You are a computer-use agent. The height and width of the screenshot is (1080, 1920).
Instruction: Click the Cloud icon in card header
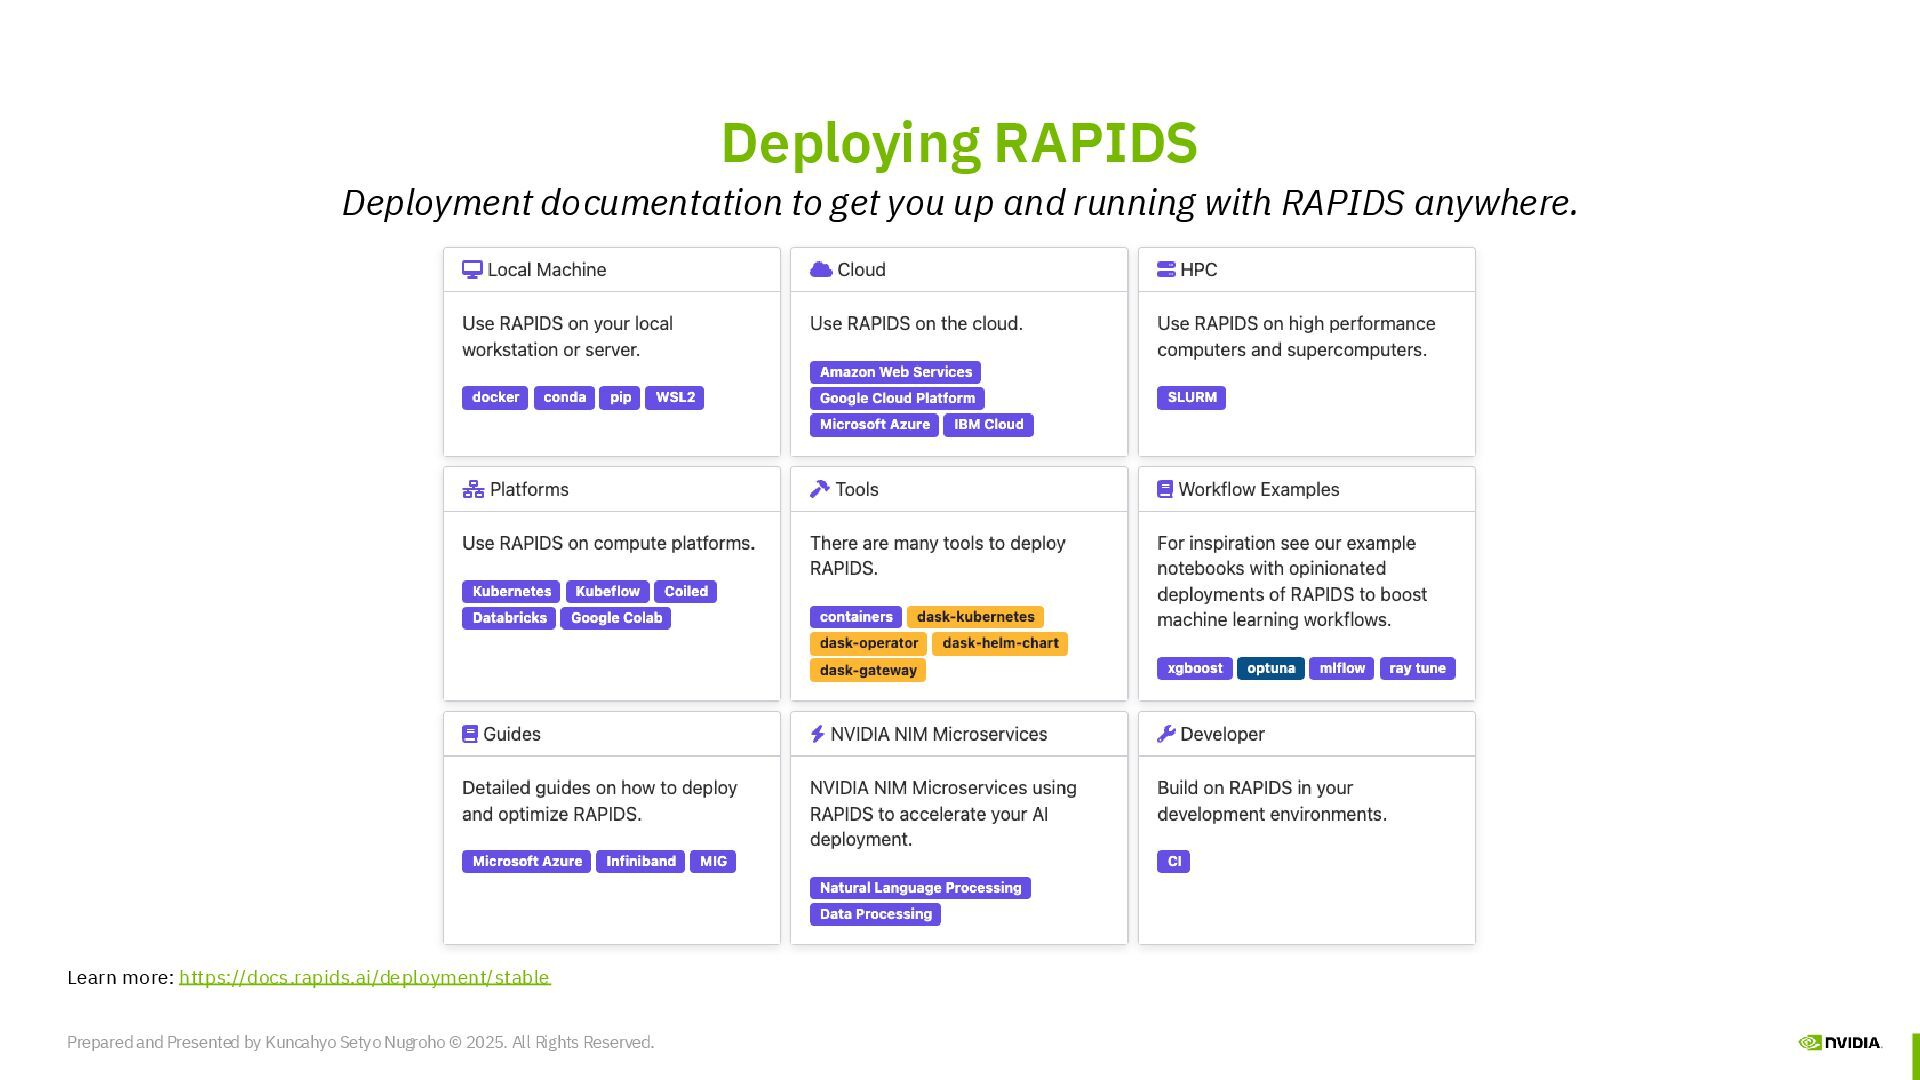(x=821, y=270)
